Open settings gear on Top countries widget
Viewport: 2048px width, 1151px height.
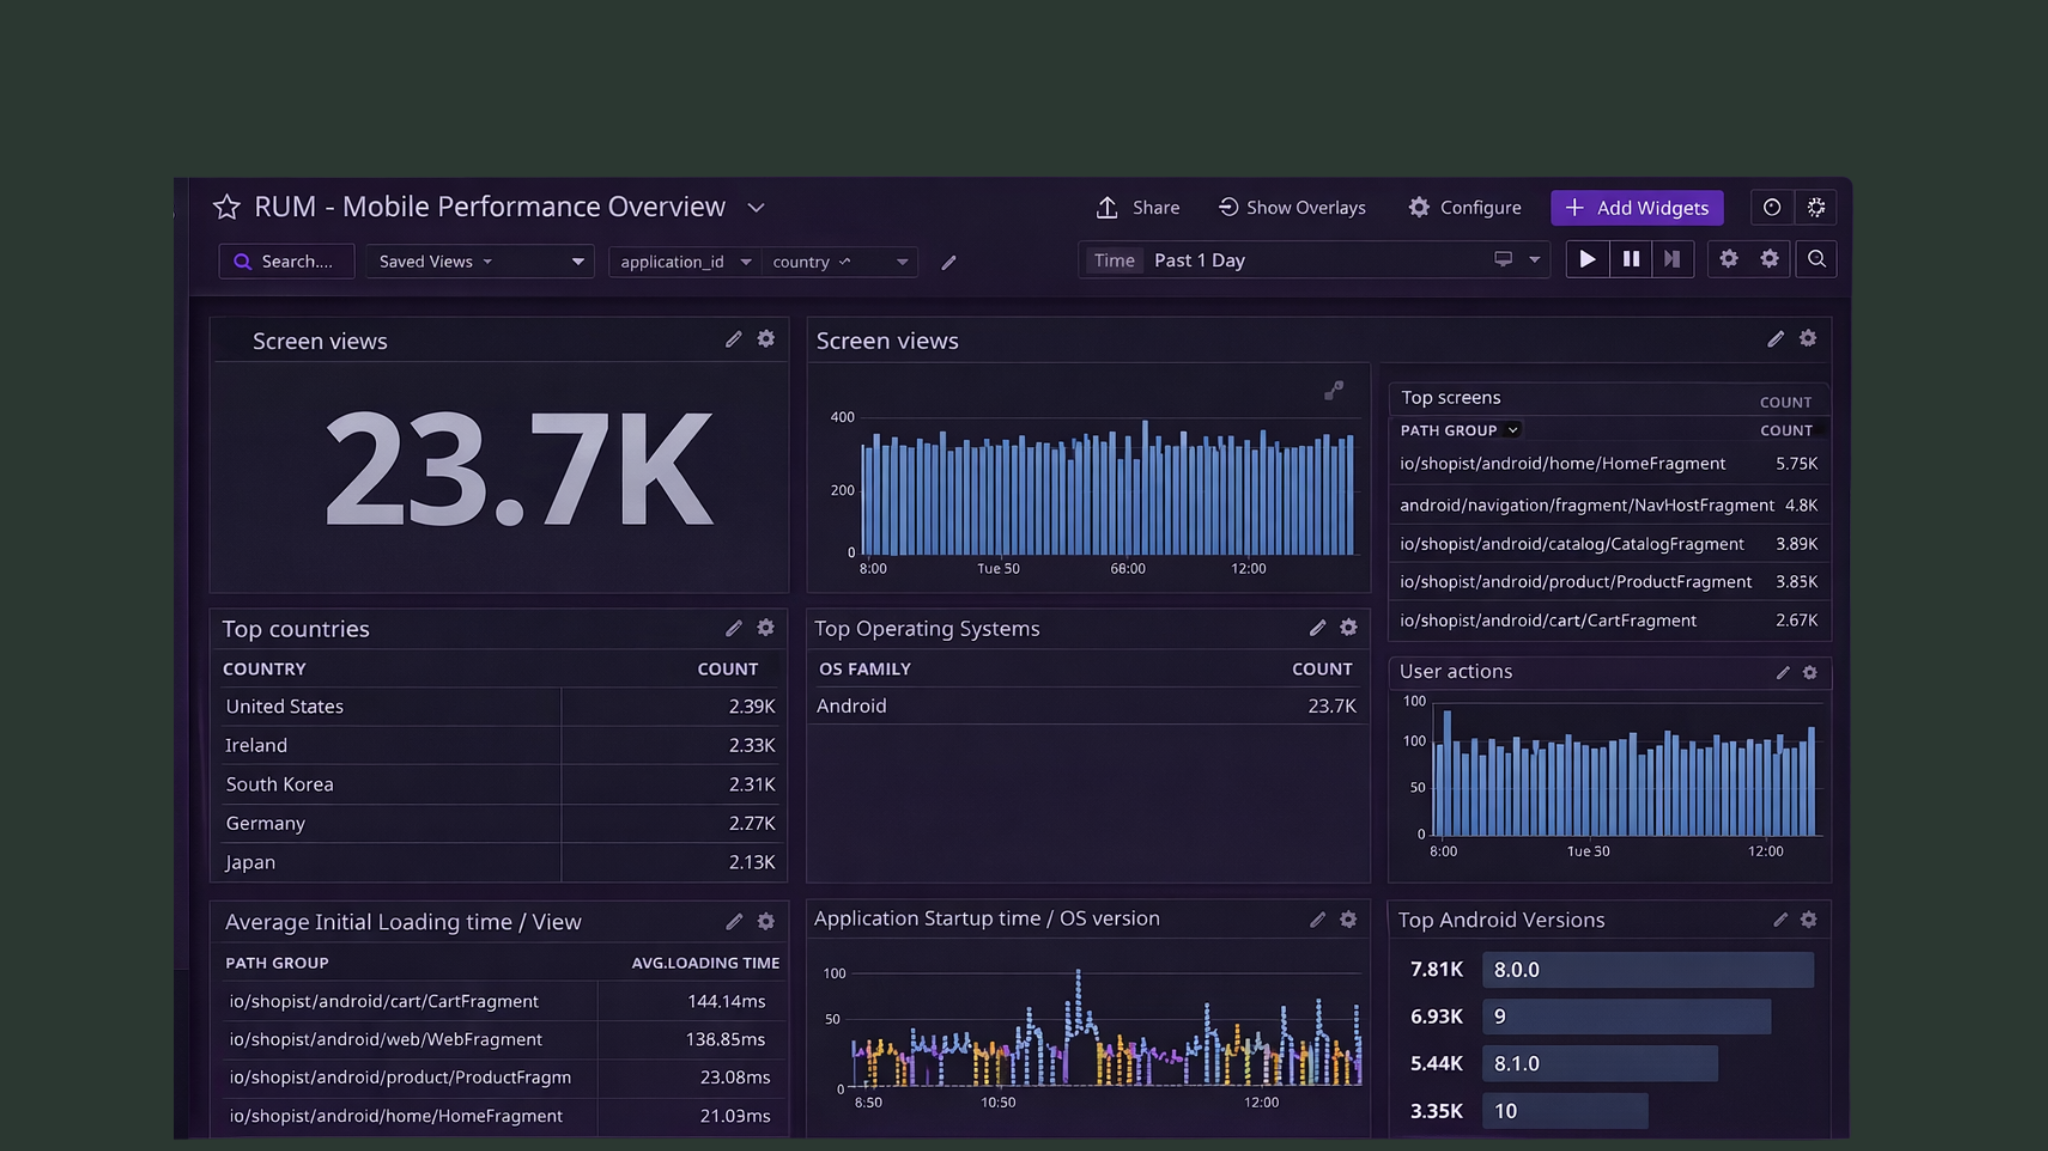[765, 628]
